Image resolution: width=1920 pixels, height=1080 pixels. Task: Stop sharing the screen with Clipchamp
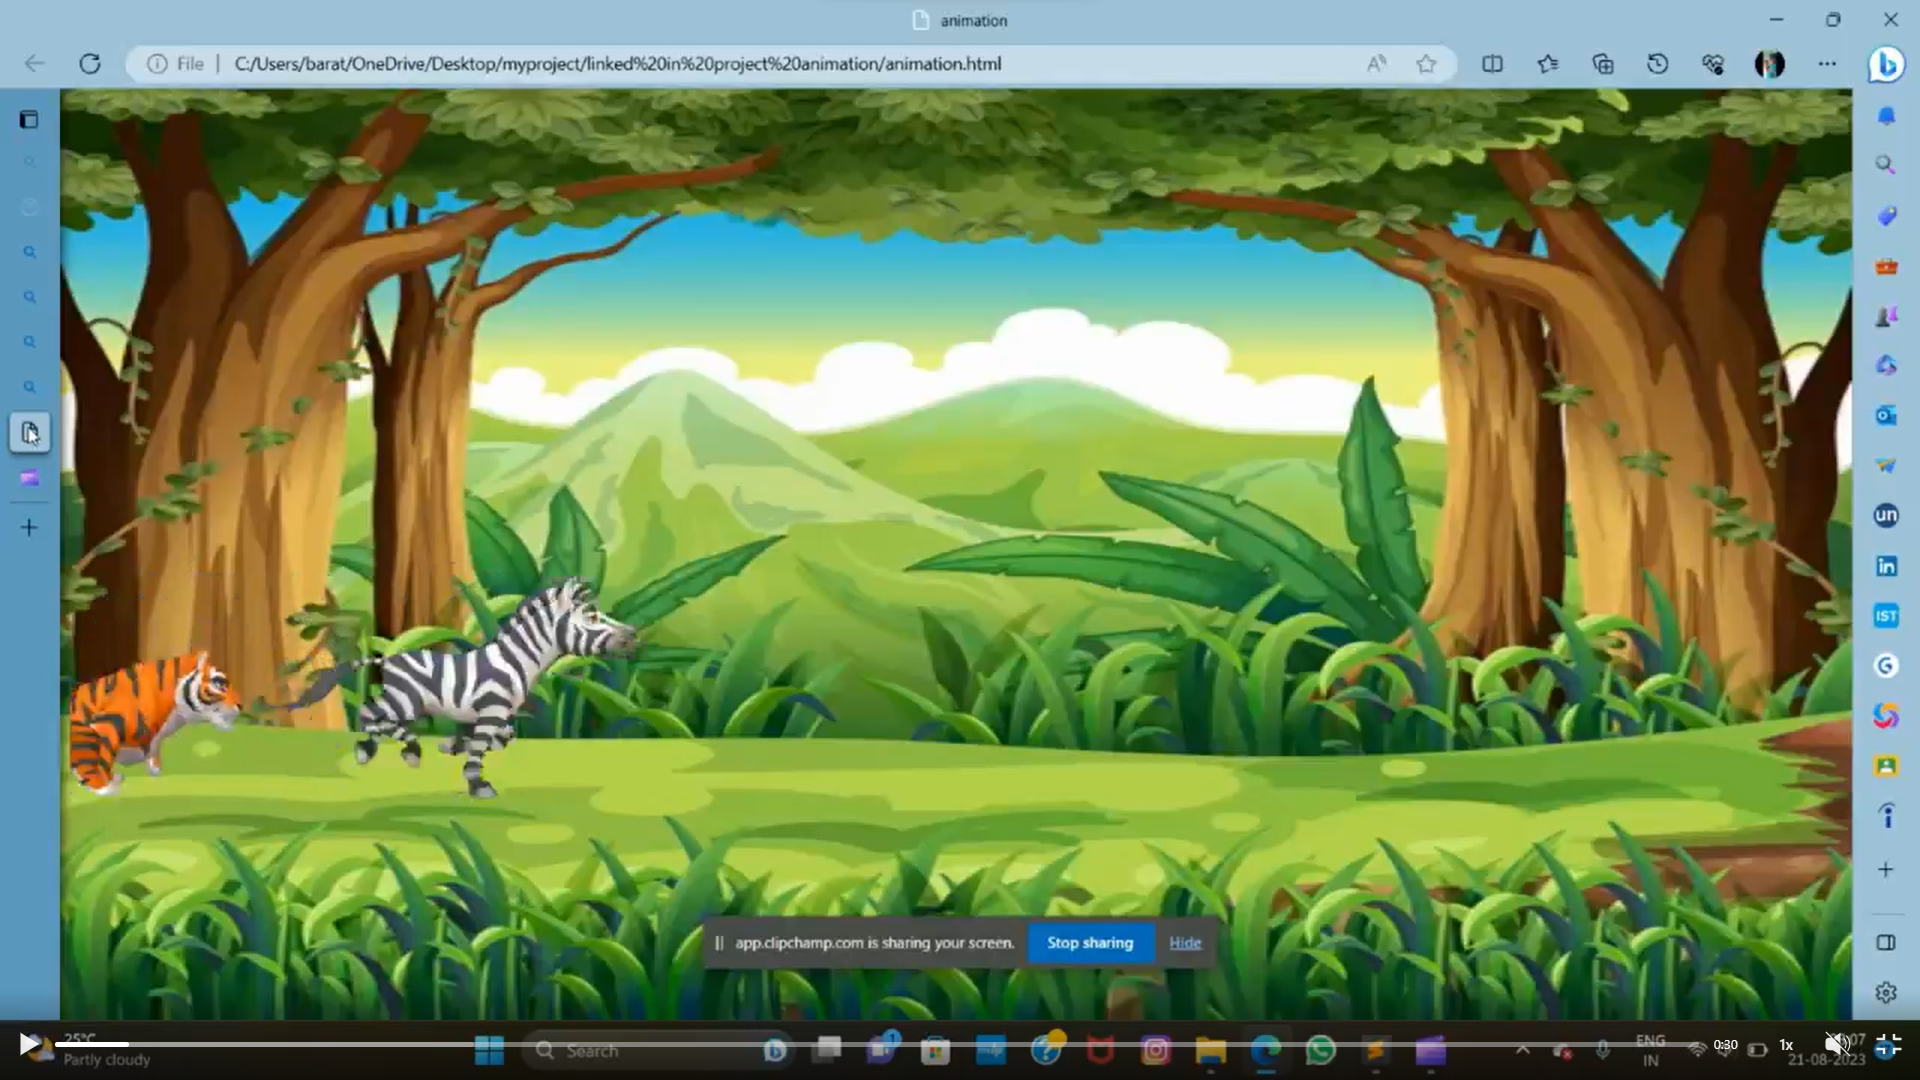coord(1090,943)
